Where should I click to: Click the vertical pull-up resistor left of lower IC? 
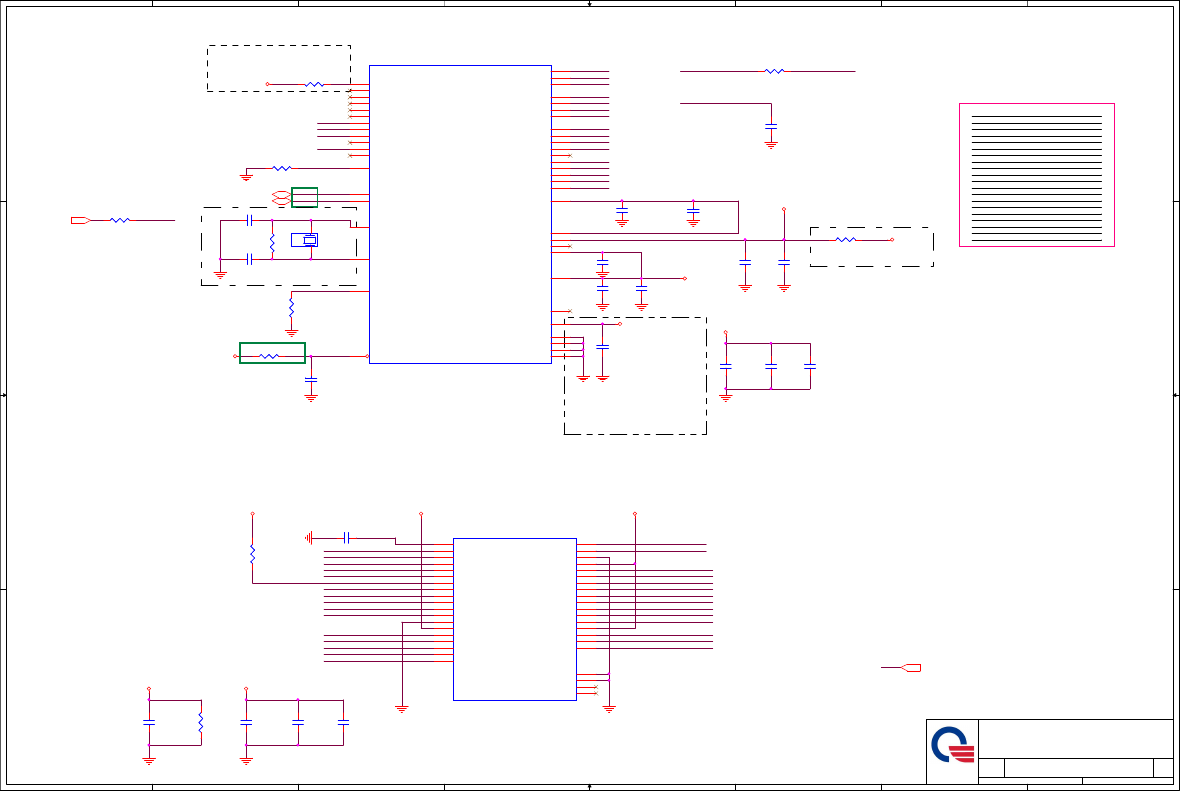point(253,554)
